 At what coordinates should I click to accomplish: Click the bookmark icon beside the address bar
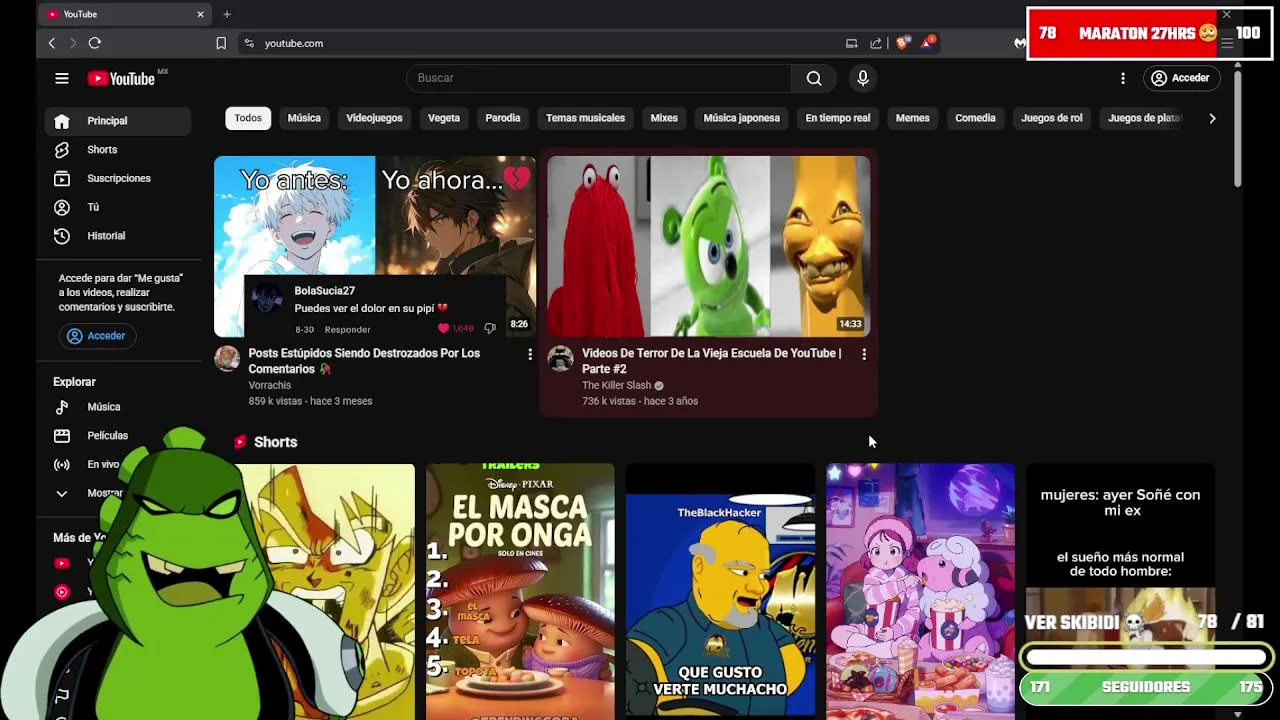(x=221, y=43)
